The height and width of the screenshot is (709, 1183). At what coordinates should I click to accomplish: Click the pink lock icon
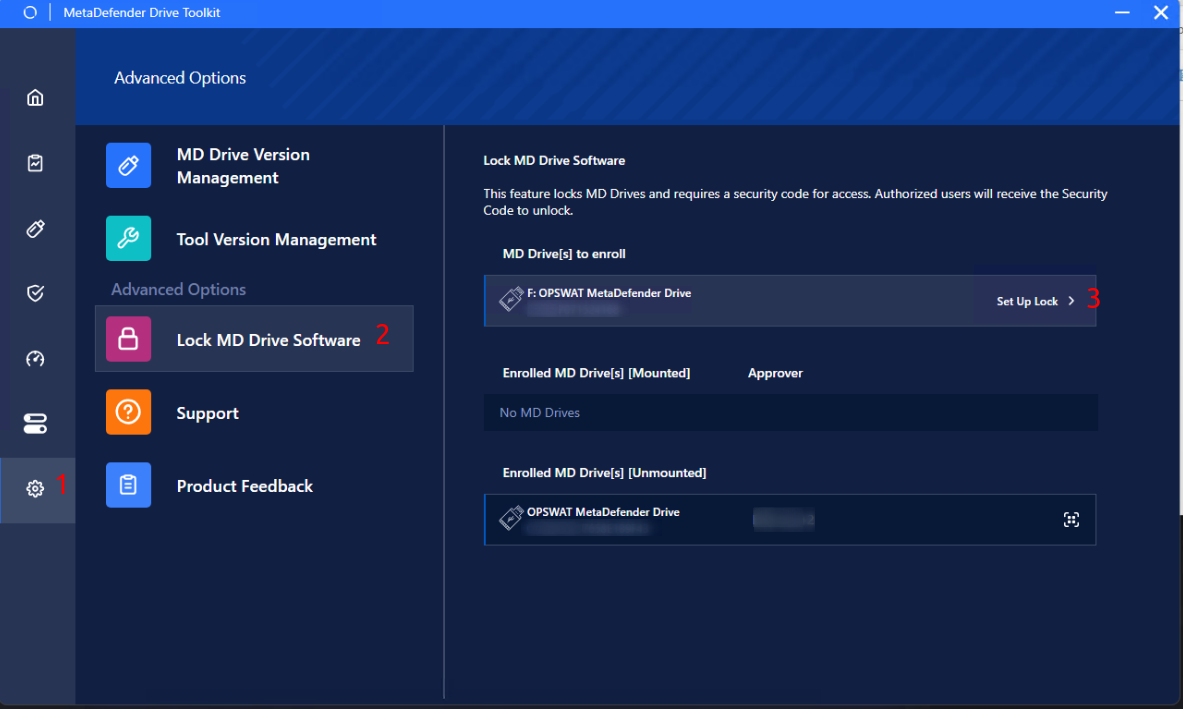[128, 339]
